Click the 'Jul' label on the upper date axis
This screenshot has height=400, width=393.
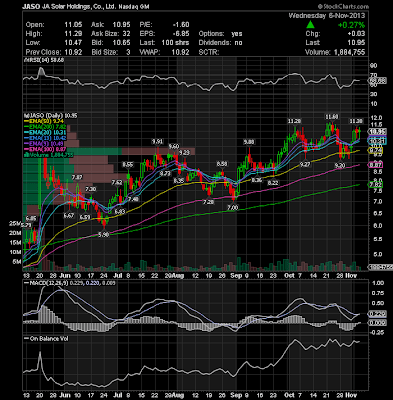pos(118,276)
